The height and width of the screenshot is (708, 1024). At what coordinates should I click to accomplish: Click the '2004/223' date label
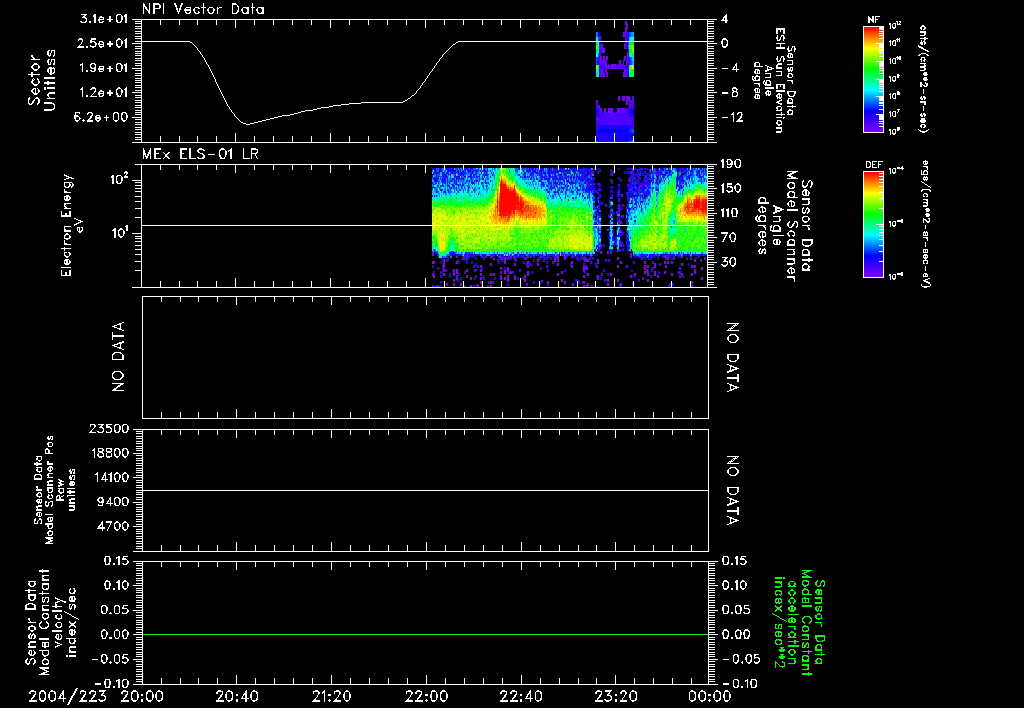point(67,697)
